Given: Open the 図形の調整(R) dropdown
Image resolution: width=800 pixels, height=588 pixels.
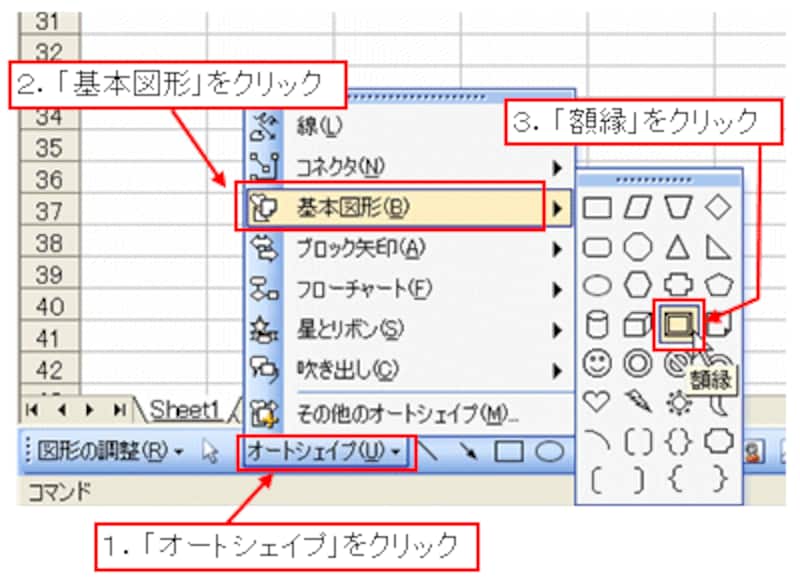Looking at the screenshot, I should 110,452.
